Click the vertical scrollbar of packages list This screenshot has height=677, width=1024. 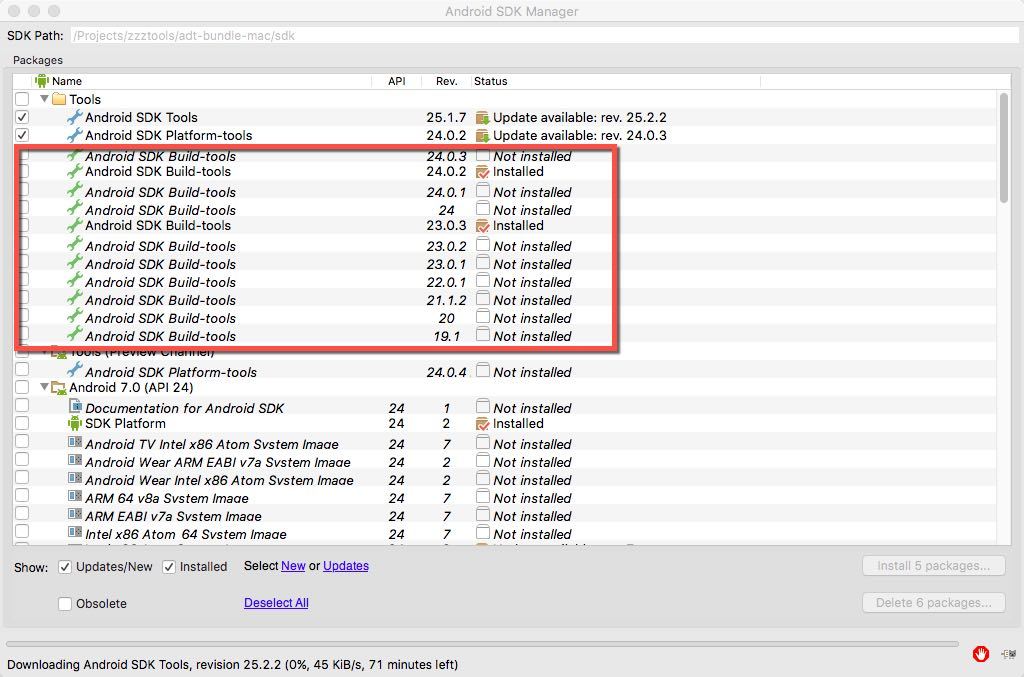1003,150
